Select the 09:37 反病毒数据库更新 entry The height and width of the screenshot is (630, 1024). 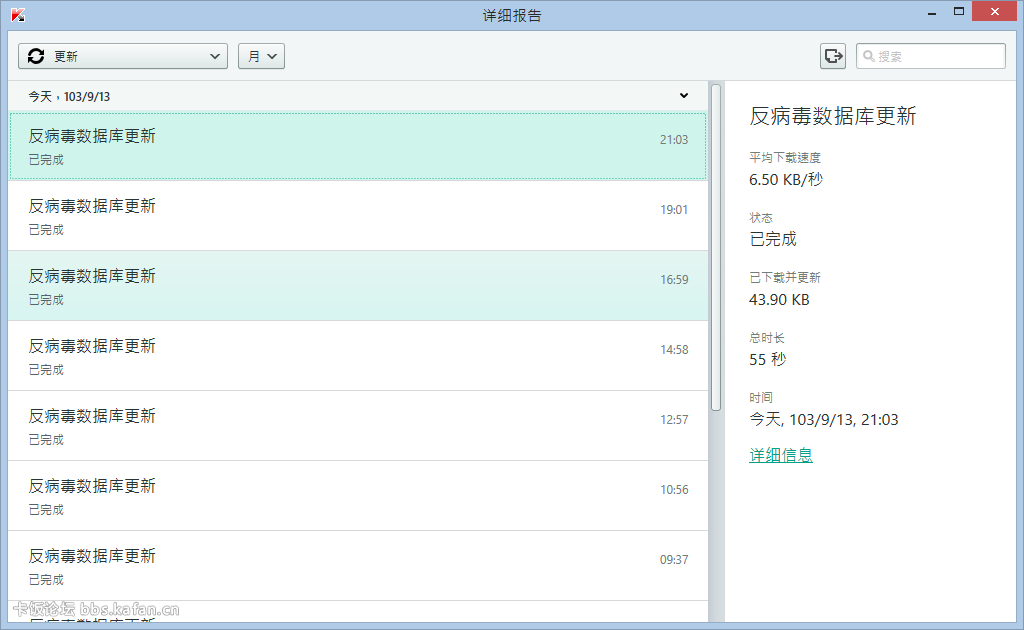click(x=358, y=565)
